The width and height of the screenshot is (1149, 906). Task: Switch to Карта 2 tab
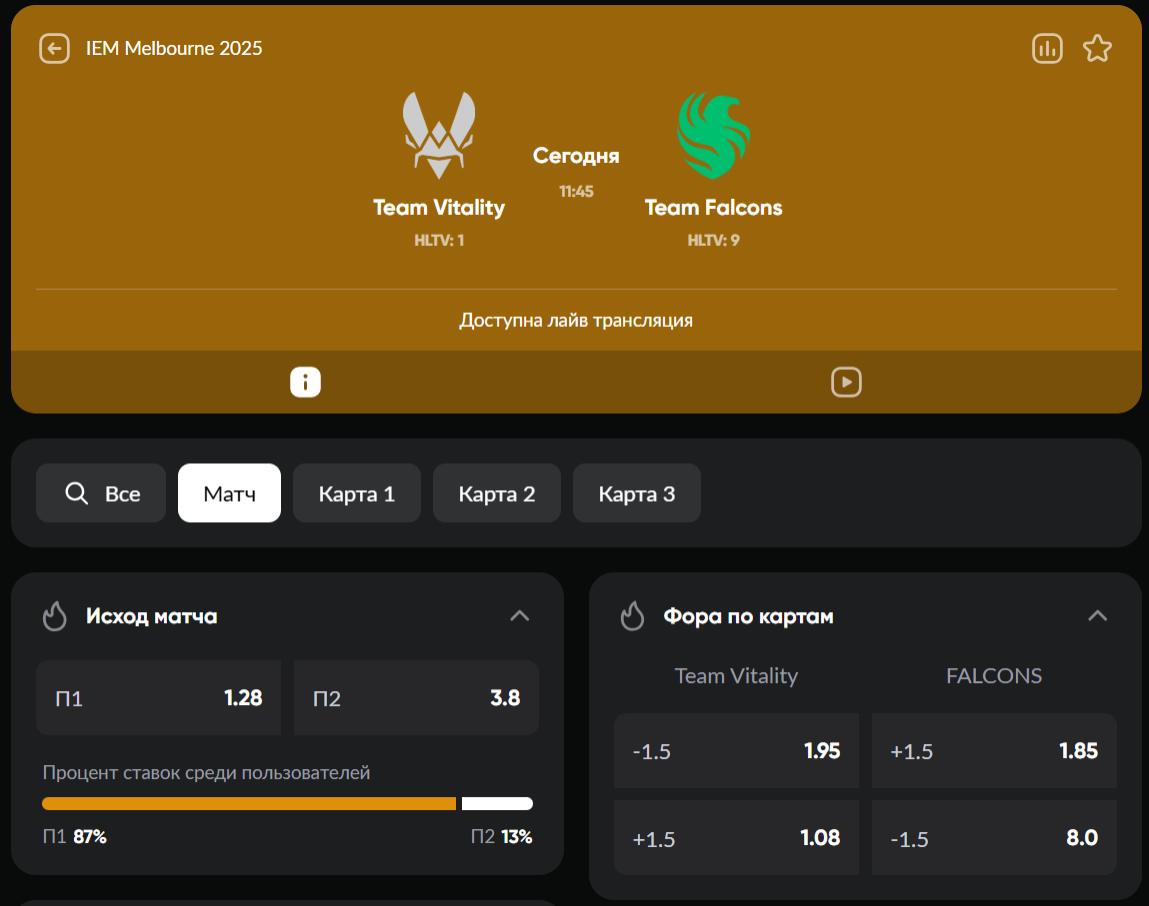pyautogui.click(x=497, y=493)
